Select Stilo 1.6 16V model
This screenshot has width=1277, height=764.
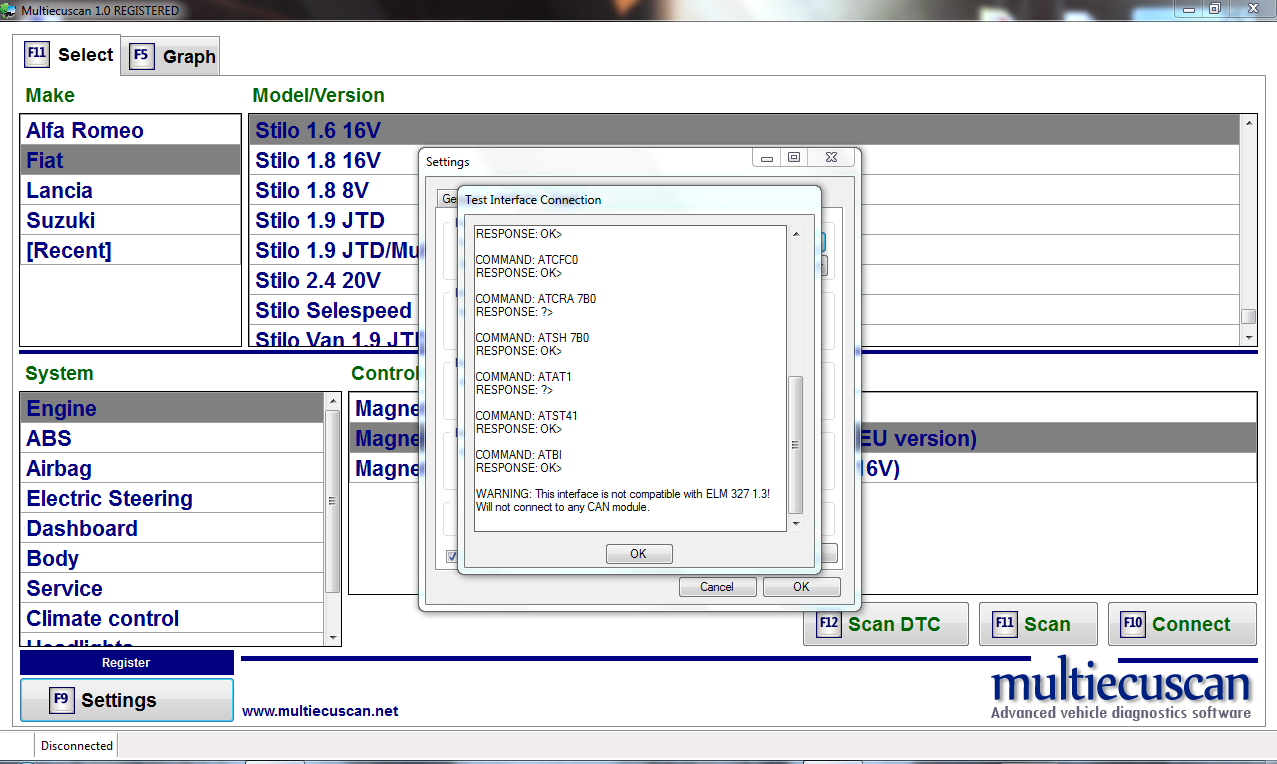click(745, 130)
